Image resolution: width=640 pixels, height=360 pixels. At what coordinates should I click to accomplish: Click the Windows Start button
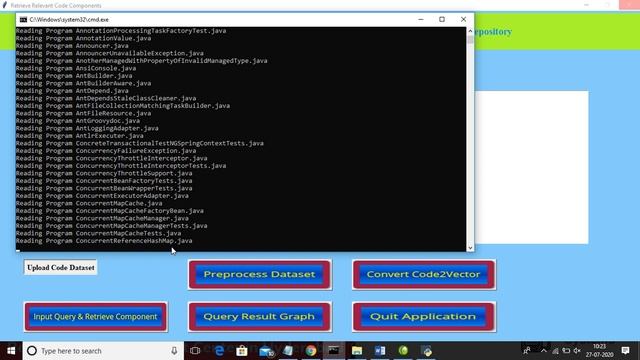[11, 351]
